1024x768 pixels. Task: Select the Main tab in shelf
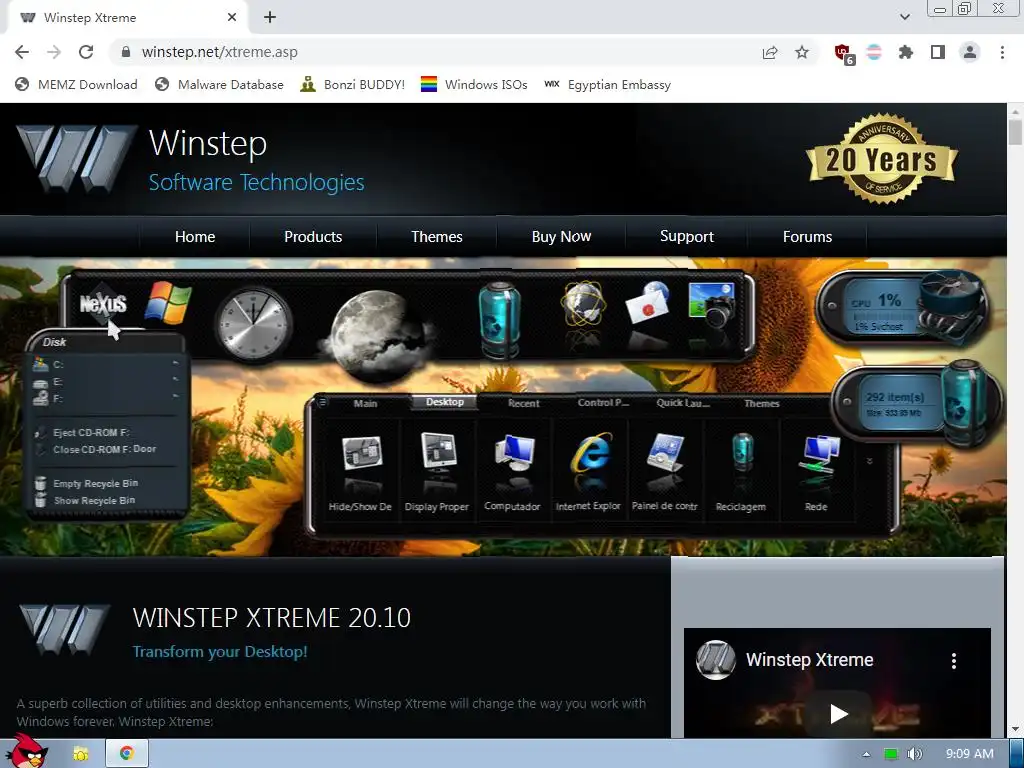(365, 403)
